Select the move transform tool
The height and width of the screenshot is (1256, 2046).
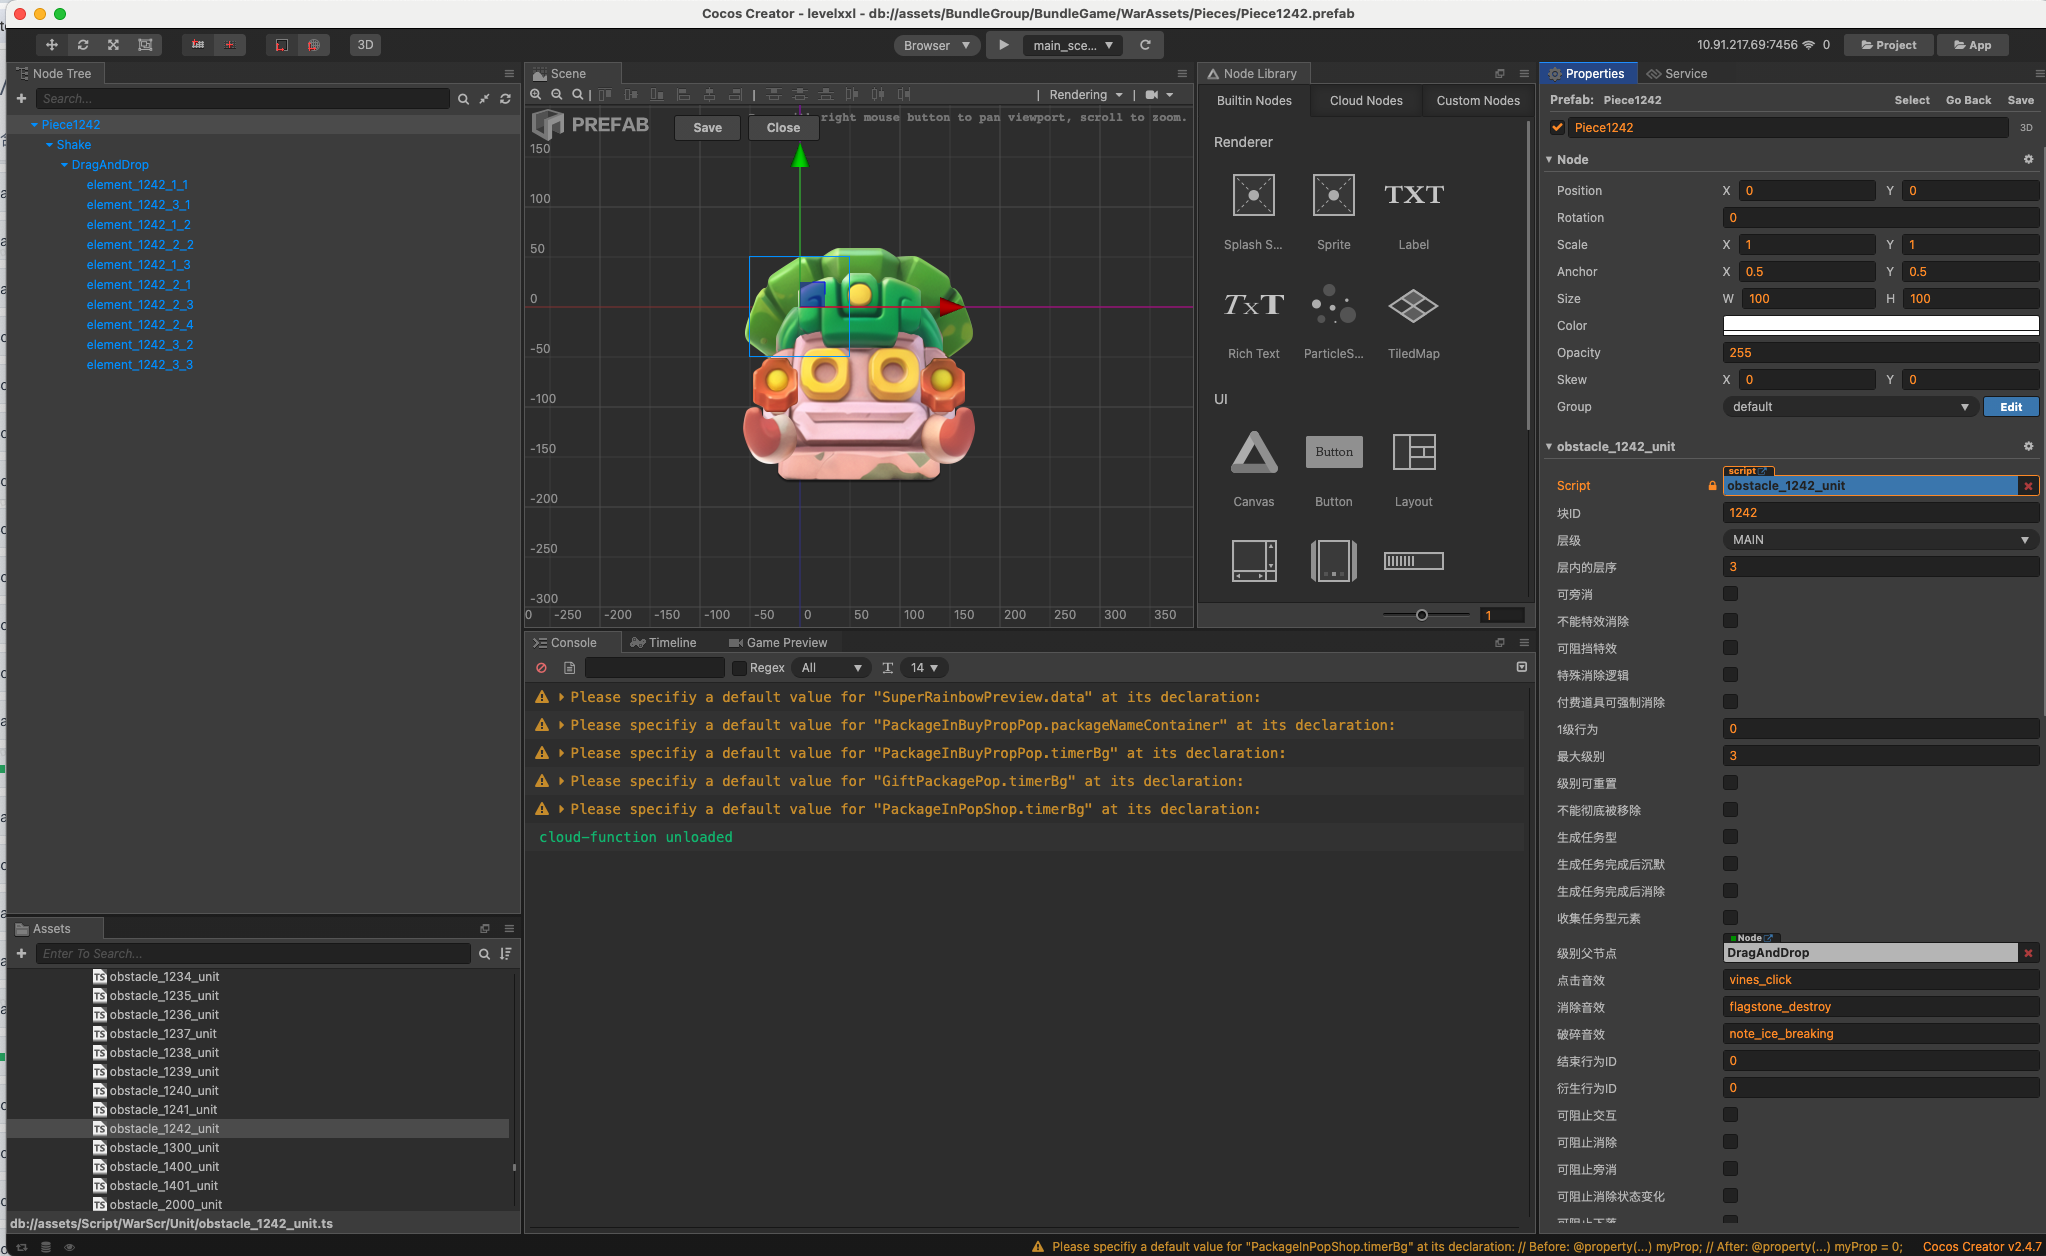pos(51,45)
